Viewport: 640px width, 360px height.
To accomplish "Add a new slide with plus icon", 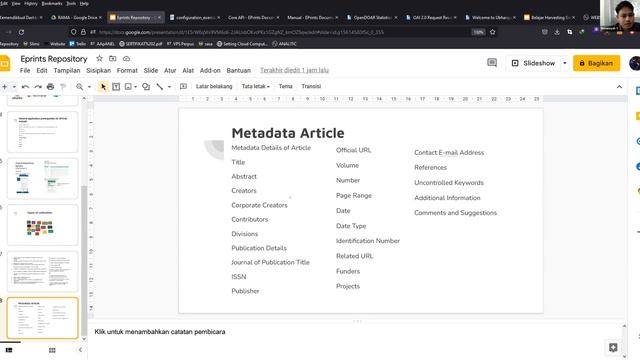I will [x=4, y=87].
